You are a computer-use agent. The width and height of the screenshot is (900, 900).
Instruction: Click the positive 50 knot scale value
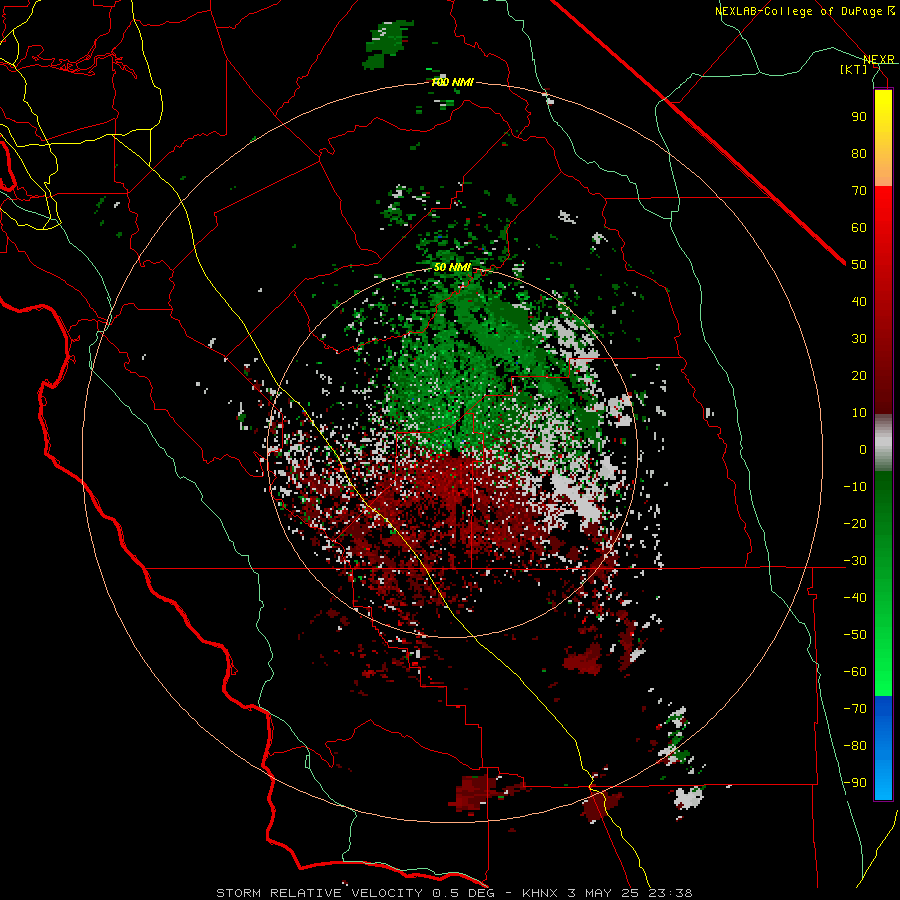pos(859,265)
